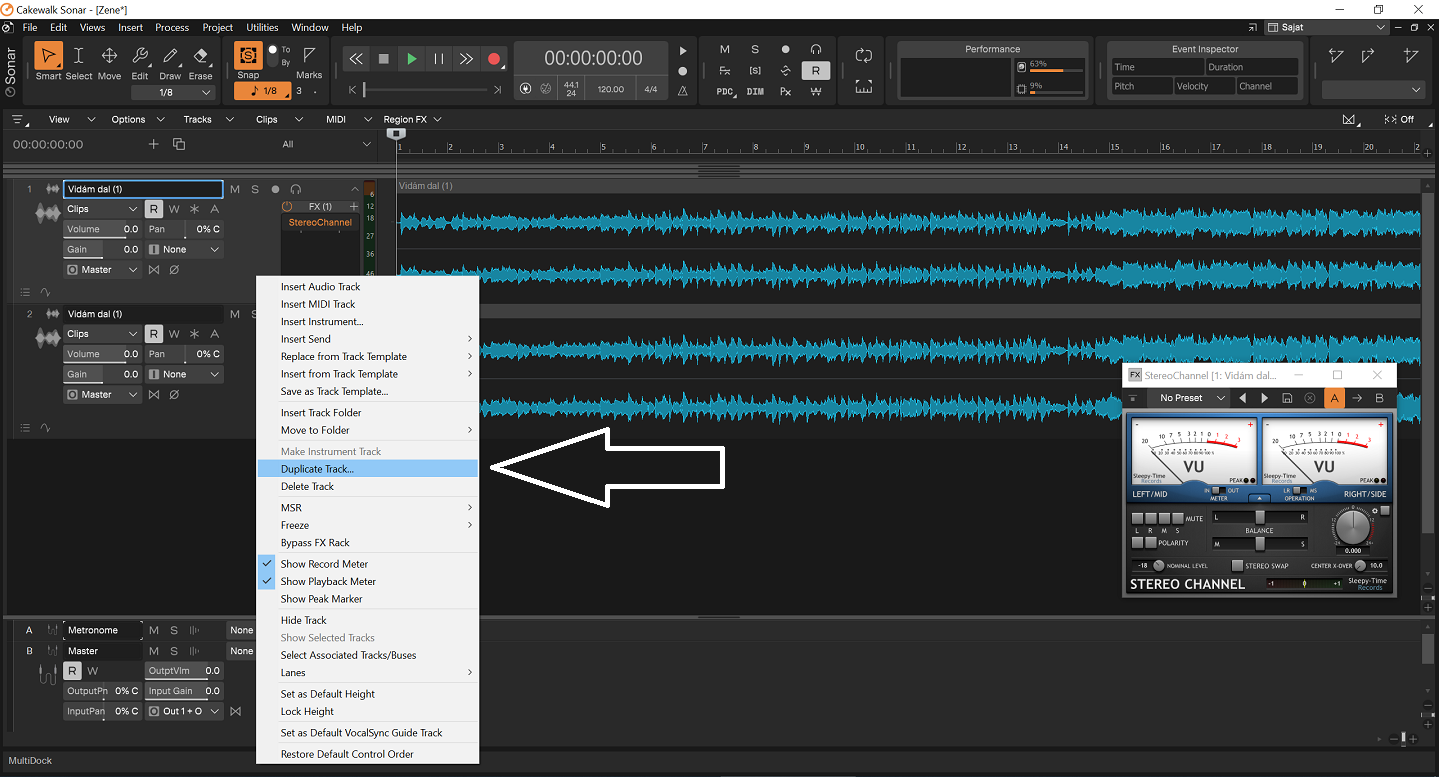The height and width of the screenshot is (777, 1439).
Task: Toggle Show Playback Meter option
Action: pos(328,581)
